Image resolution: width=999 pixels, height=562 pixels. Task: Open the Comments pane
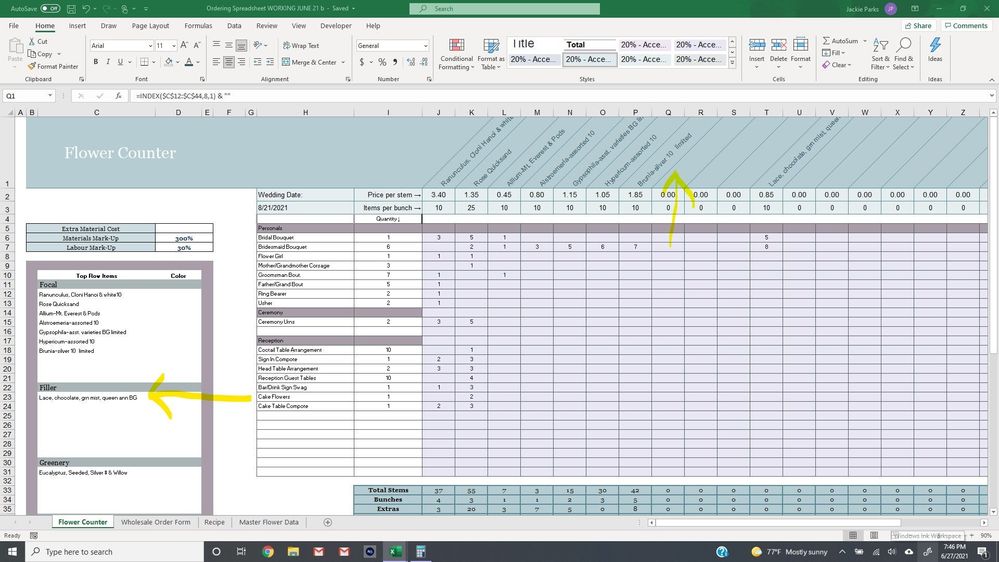pyautogui.click(x=965, y=25)
